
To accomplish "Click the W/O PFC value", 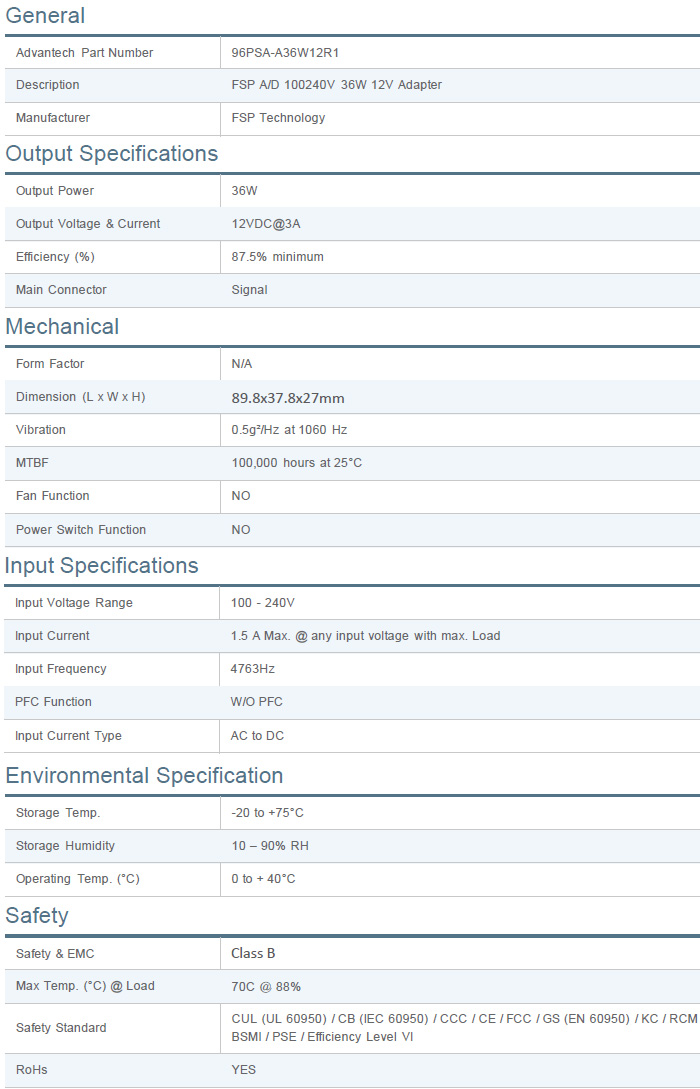I will pyautogui.click(x=257, y=702).
